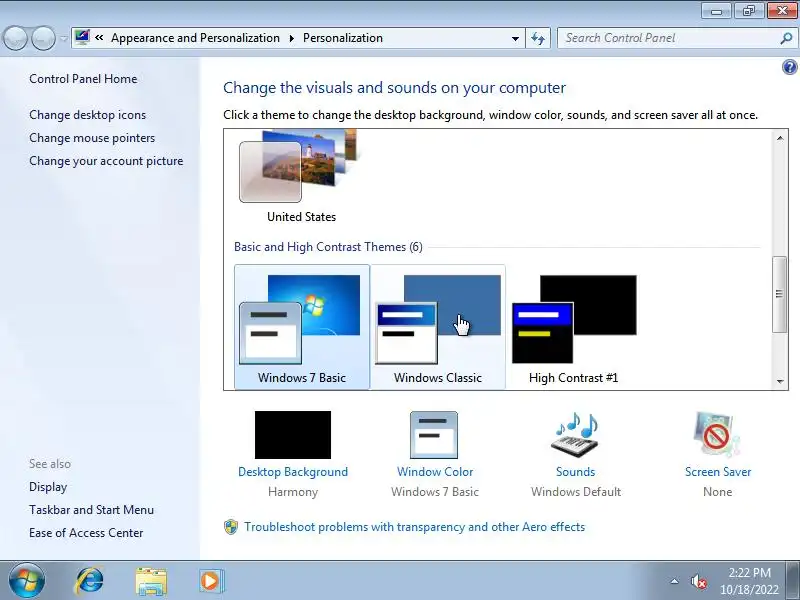Open the Screen Saver text link
Image resolution: width=800 pixels, height=600 pixels.
(718, 472)
